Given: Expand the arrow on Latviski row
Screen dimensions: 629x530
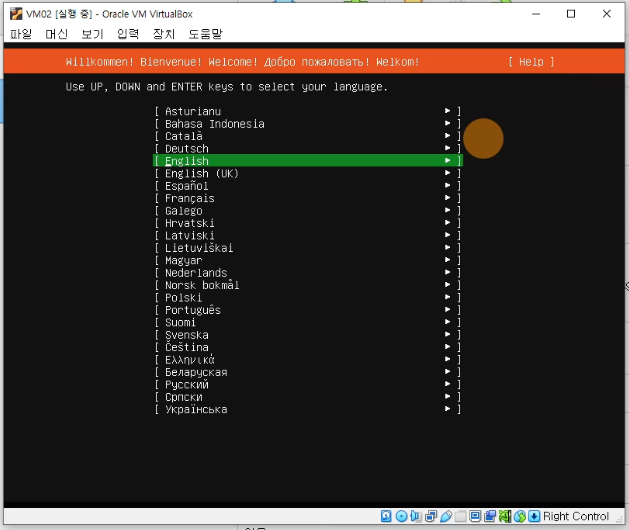Looking at the screenshot, I should 448,235.
